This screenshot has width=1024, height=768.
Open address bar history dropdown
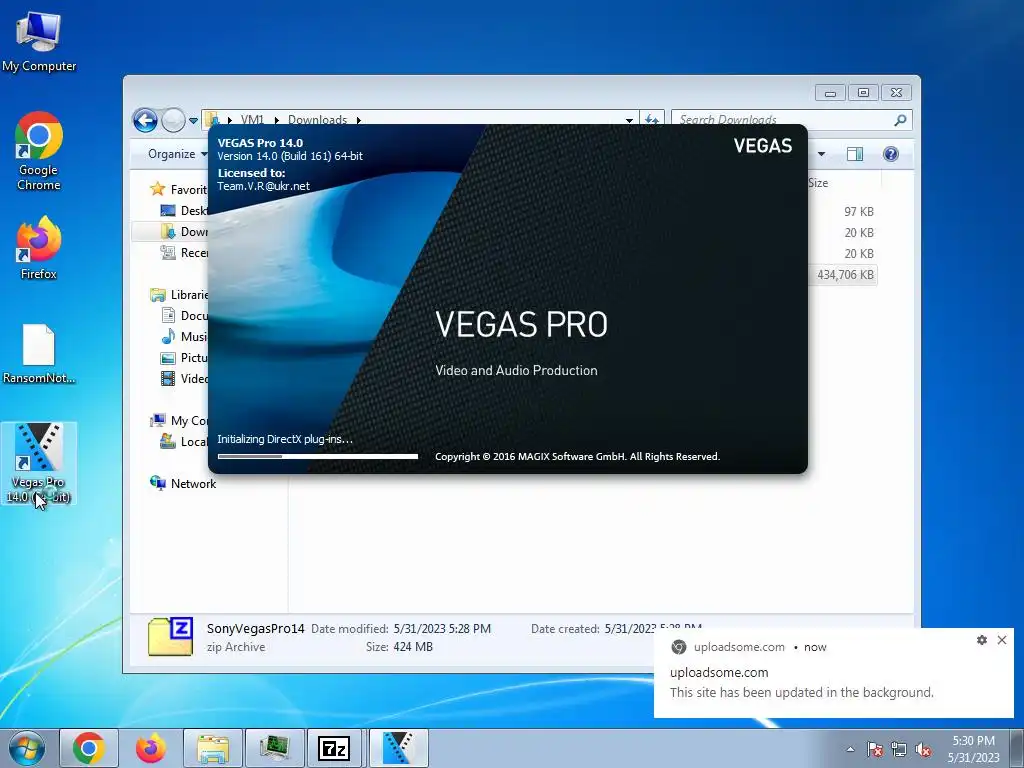coord(629,120)
